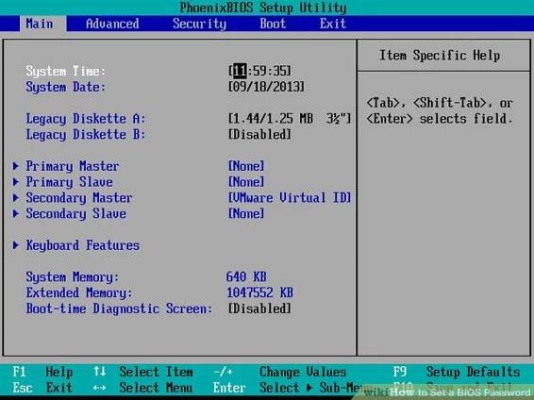Click the Esc Exit footer hint
The width and height of the screenshot is (534, 400).
click(43, 388)
